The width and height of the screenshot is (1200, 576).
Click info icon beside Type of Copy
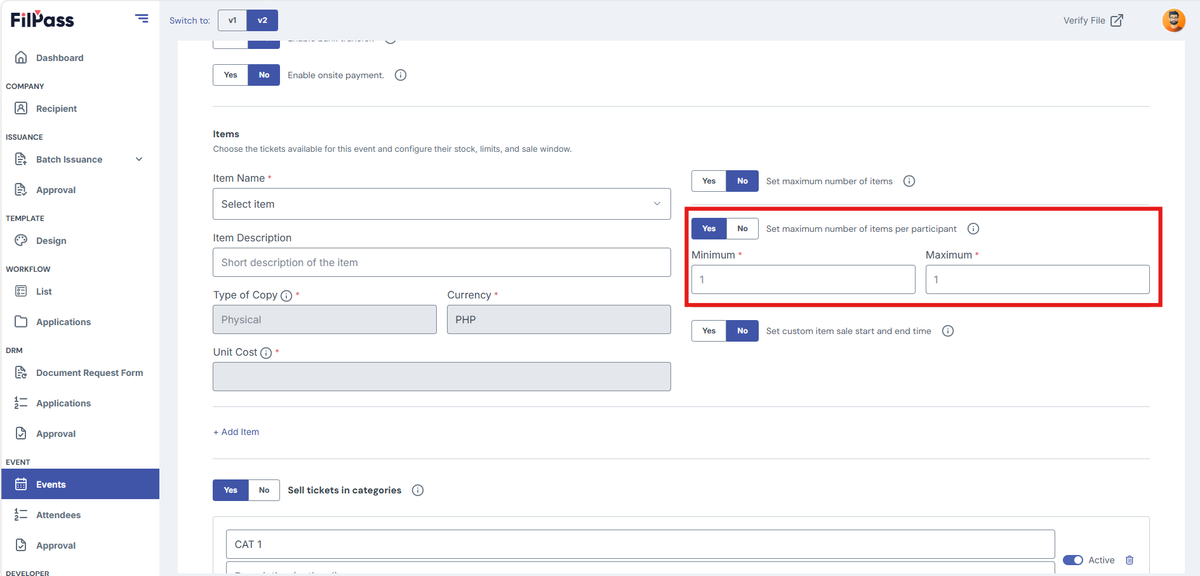pos(286,296)
